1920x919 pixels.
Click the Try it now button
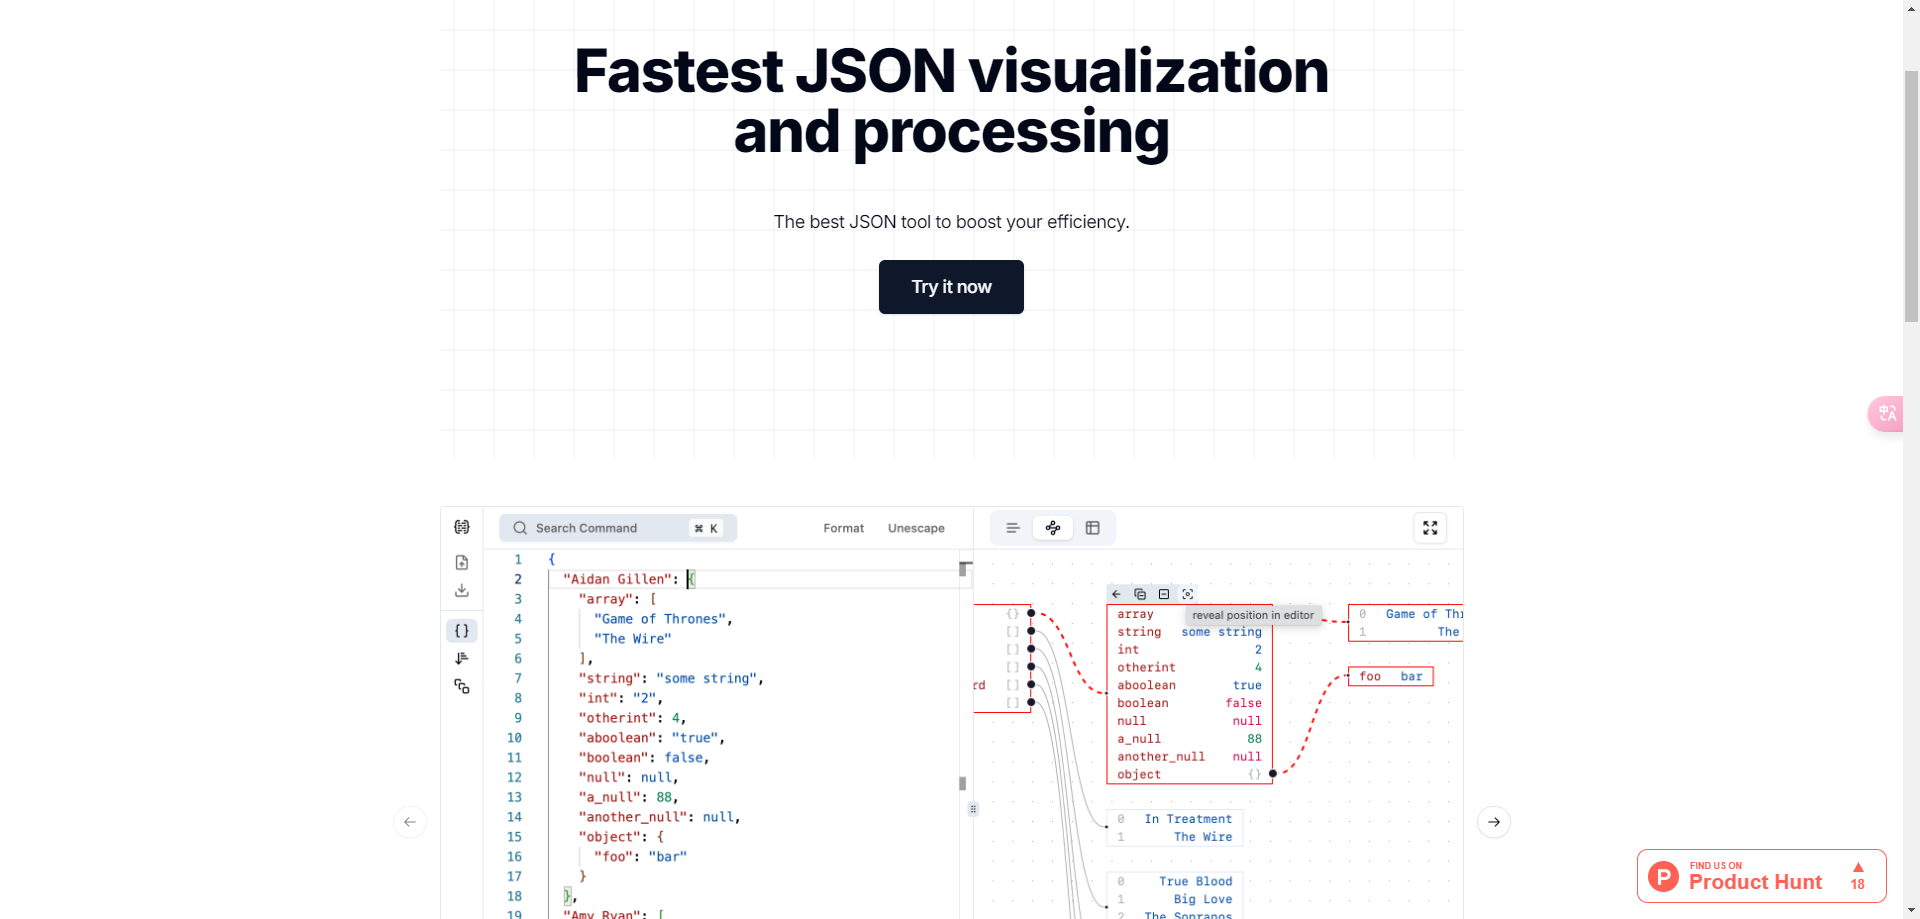click(951, 287)
